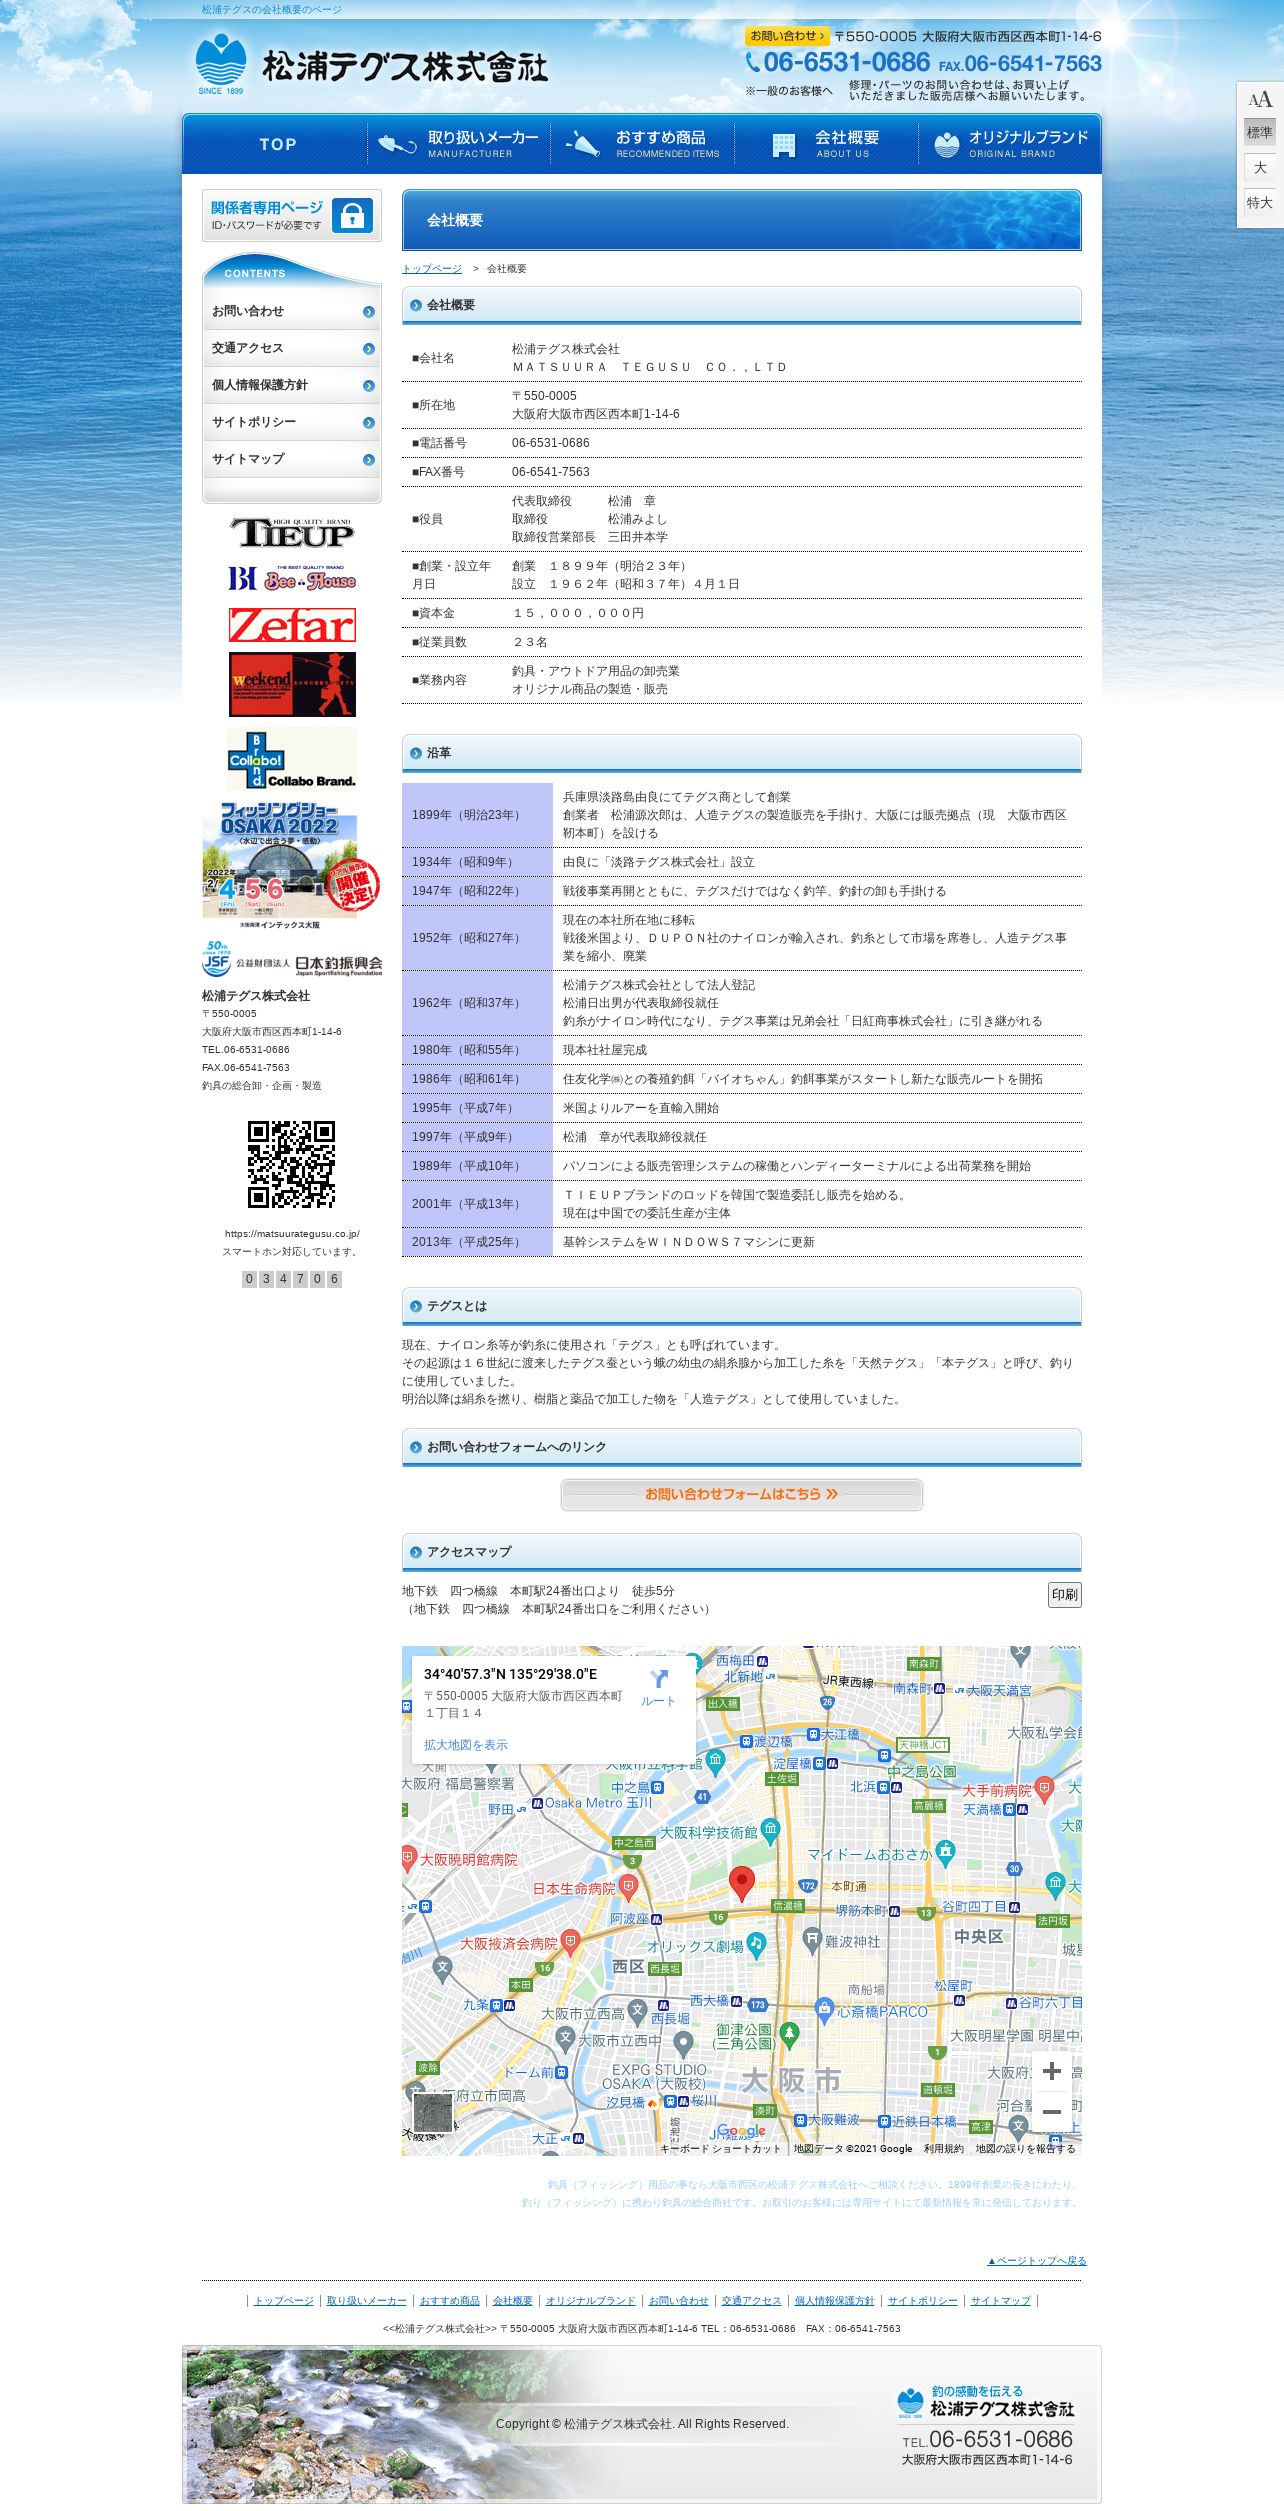Image resolution: width=1284 pixels, height=2511 pixels.
Task: Click the https://matsuurategusu.co.jp/ URL text
Action: pyautogui.click(x=292, y=1234)
